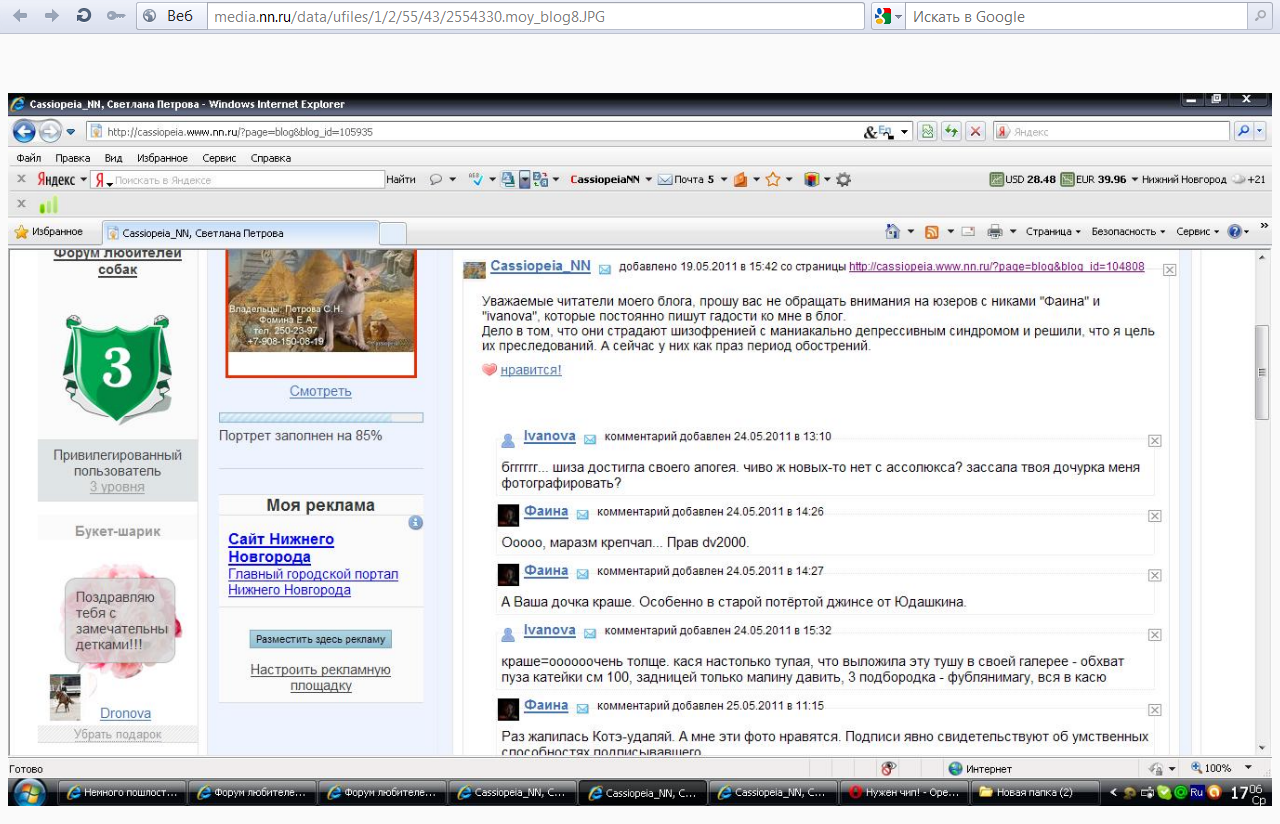Open Yandex bar settings gear
The height and width of the screenshot is (824, 1280).
(x=843, y=180)
